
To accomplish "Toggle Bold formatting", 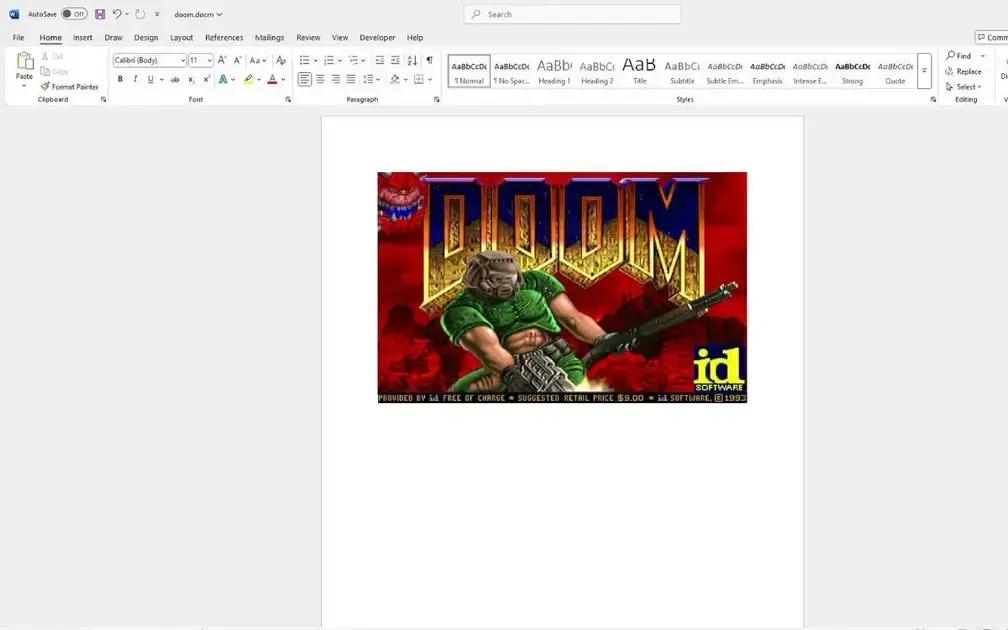I will coord(120,80).
